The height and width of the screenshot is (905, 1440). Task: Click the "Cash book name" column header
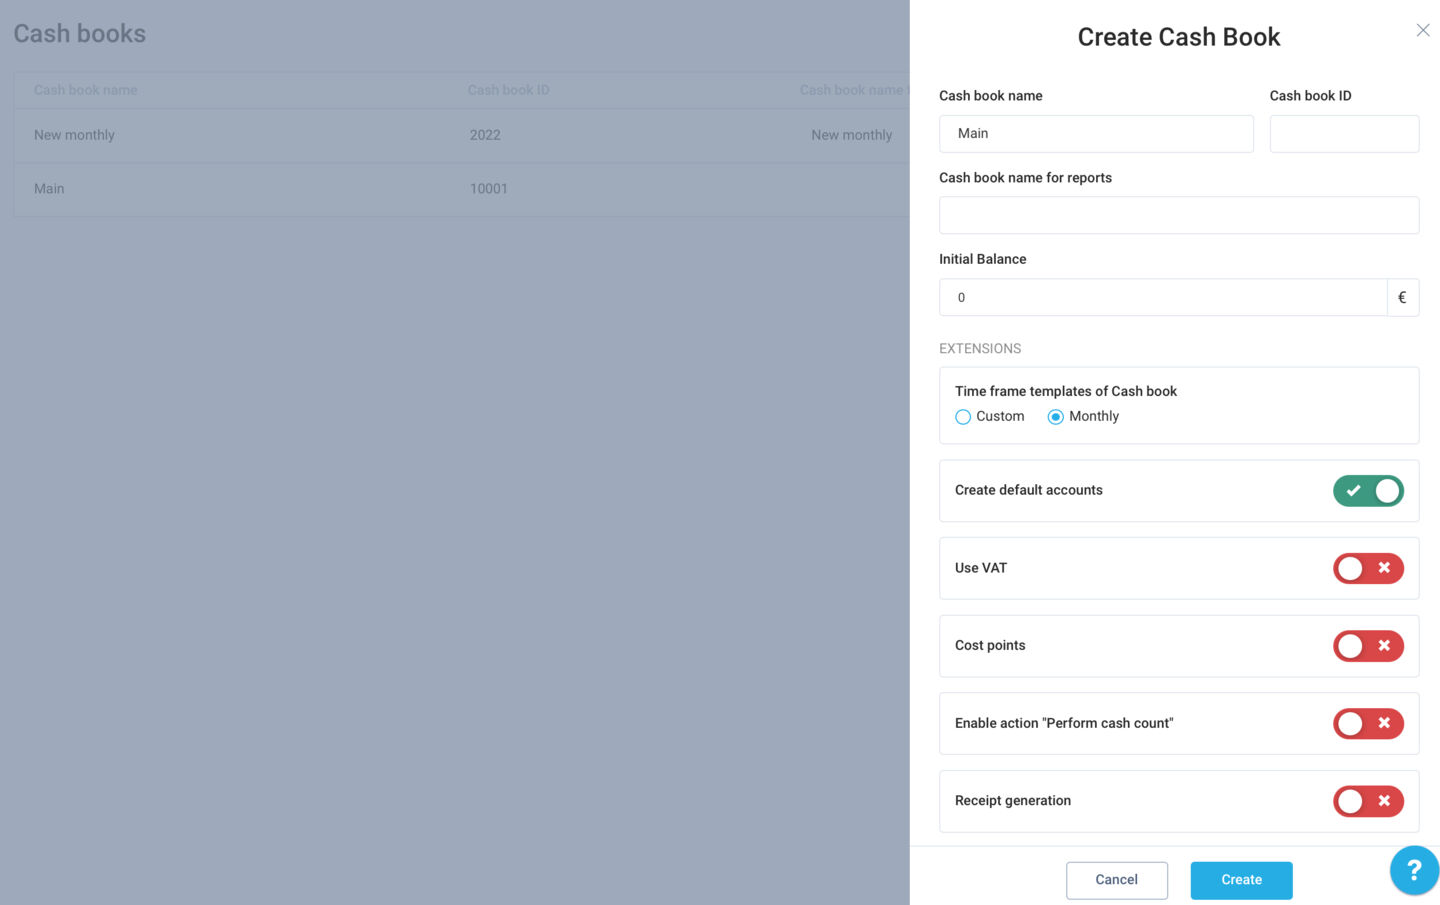(85, 90)
